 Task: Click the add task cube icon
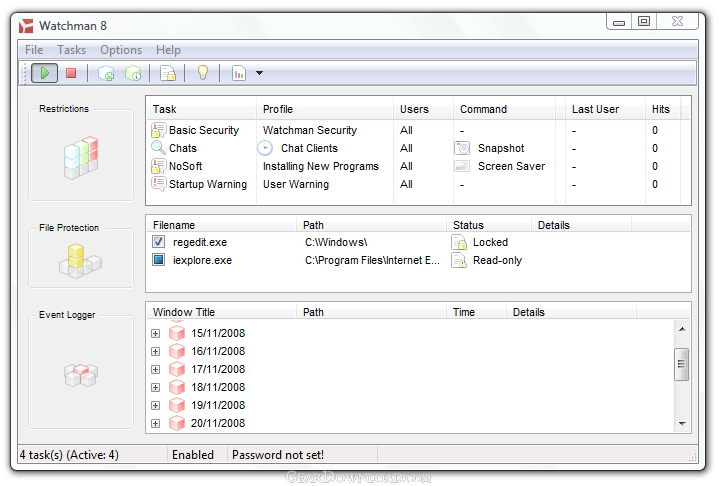click(x=106, y=73)
